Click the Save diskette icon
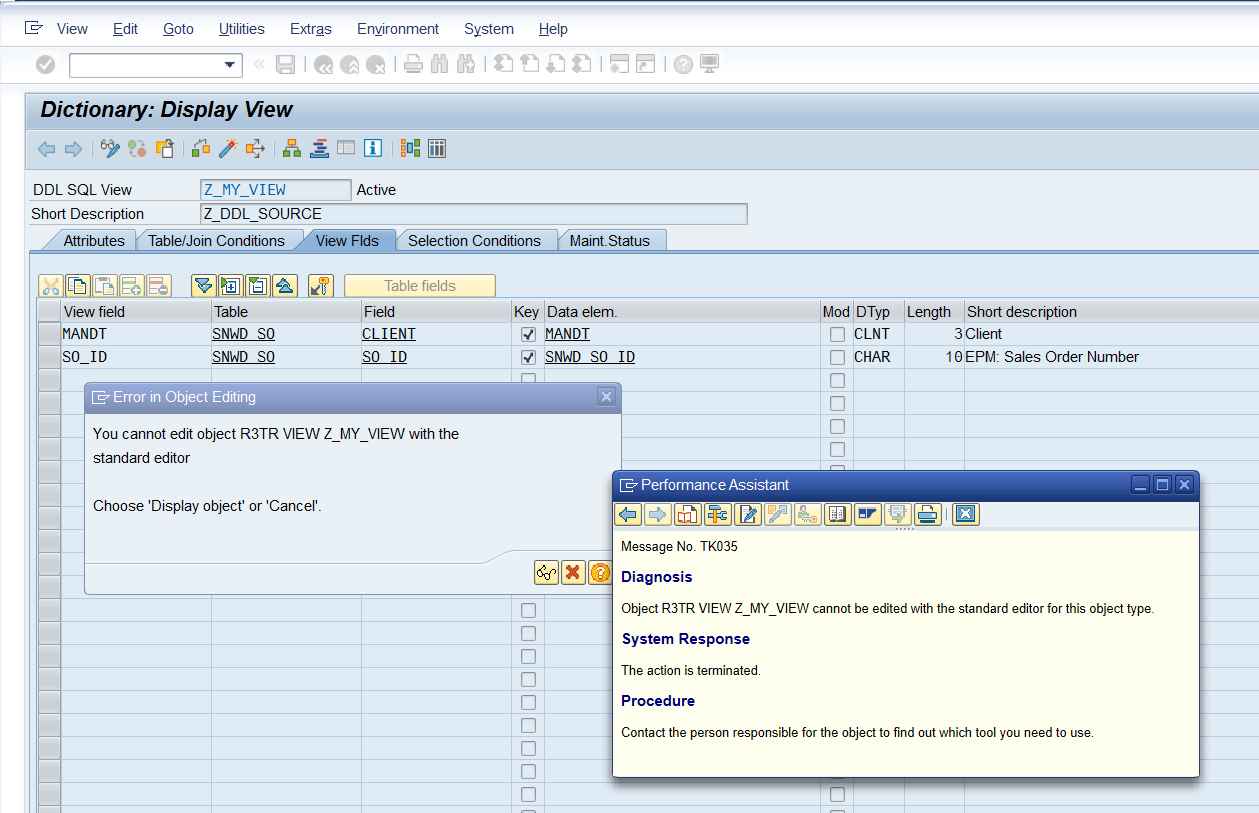Image resolution: width=1259 pixels, height=813 pixels. 286,65
